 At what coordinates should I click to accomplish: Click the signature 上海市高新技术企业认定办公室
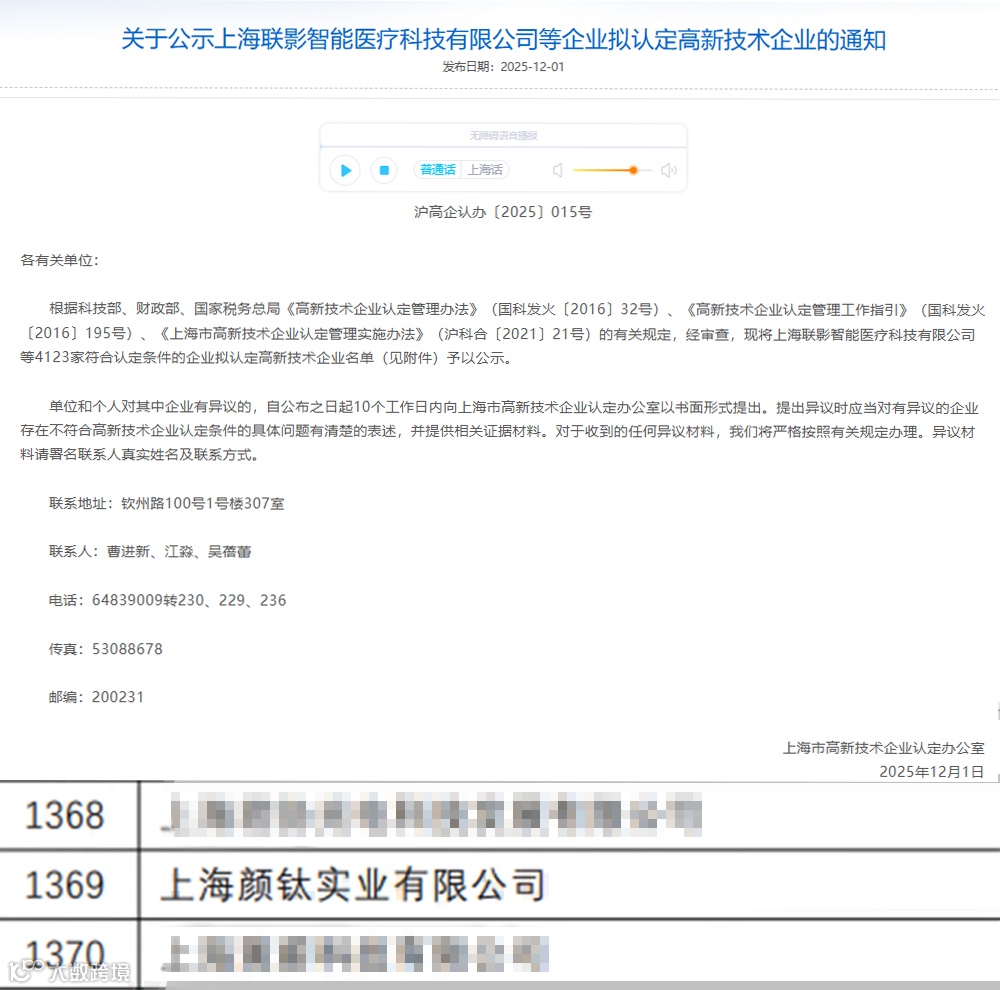pos(883,748)
